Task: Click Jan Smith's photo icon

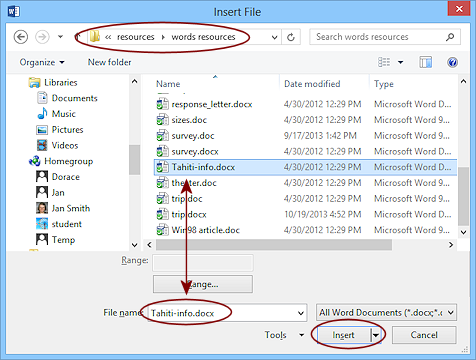Action: tap(42, 208)
